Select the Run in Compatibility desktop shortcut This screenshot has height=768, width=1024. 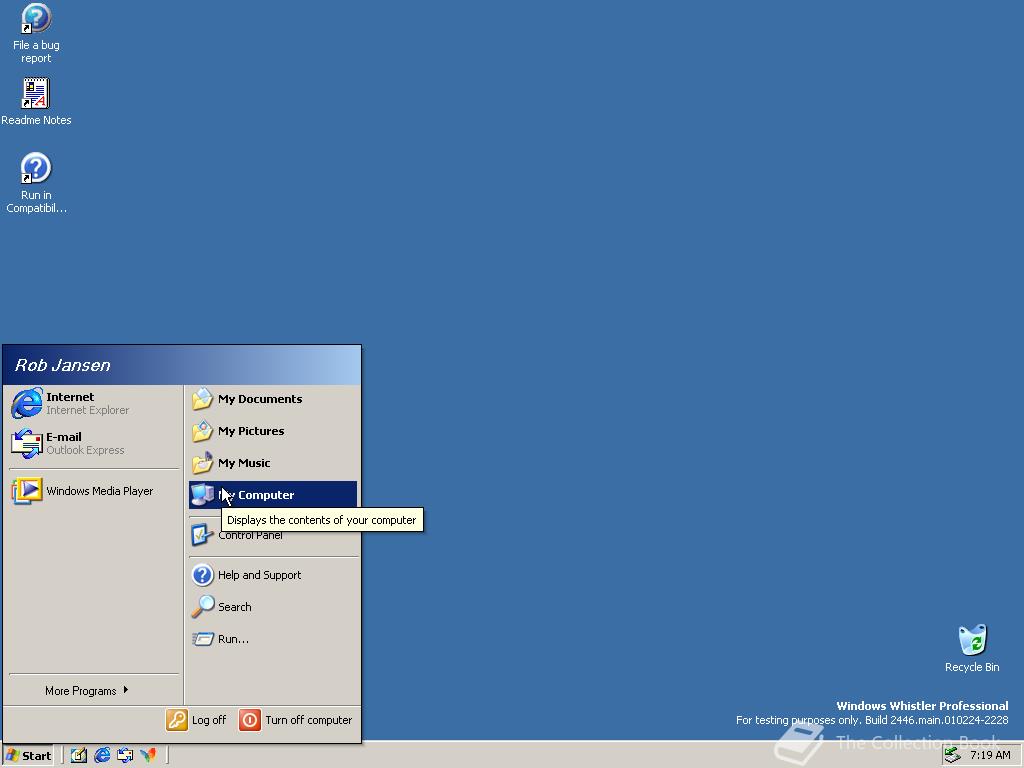(x=36, y=183)
